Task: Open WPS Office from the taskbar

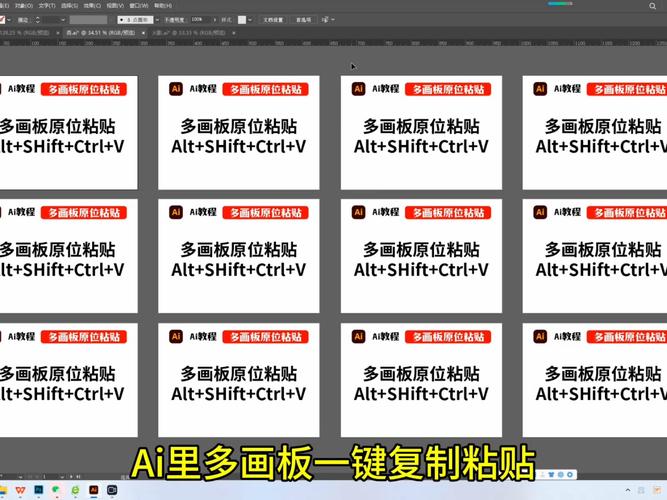Action: [x=20, y=490]
